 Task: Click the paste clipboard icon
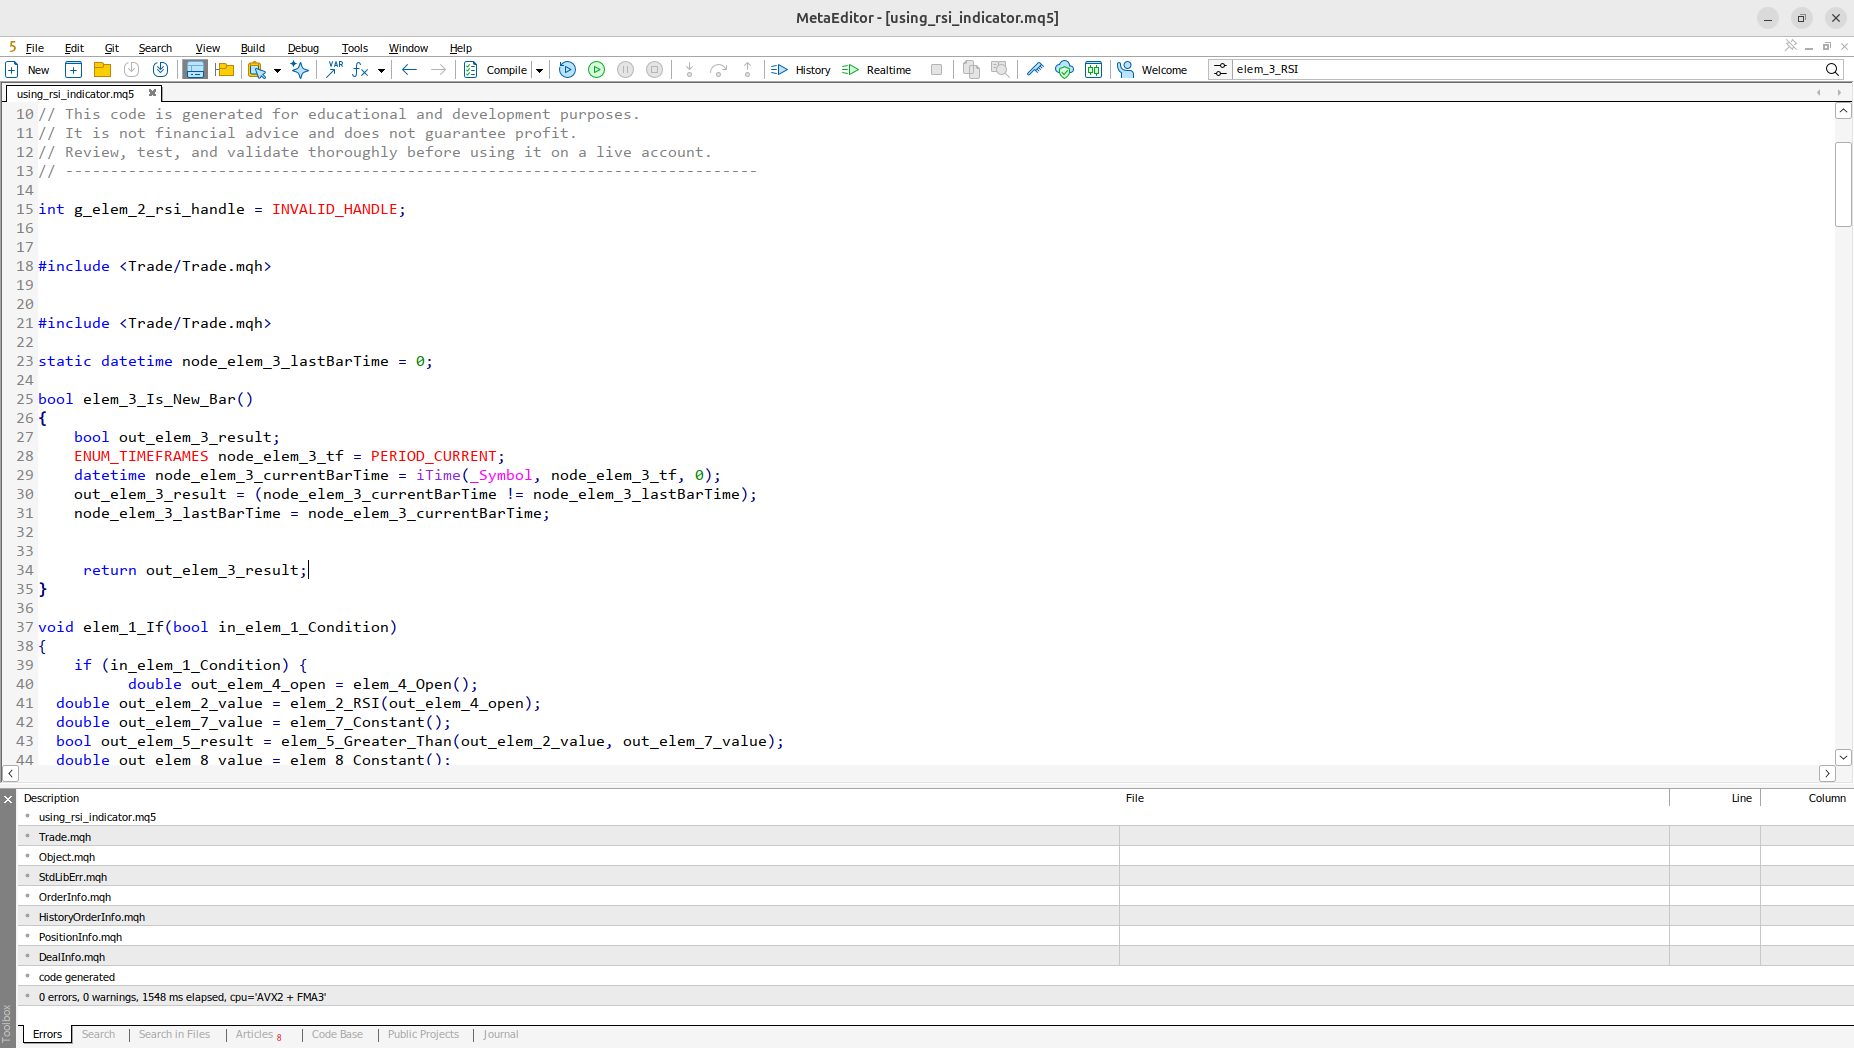(x=257, y=69)
